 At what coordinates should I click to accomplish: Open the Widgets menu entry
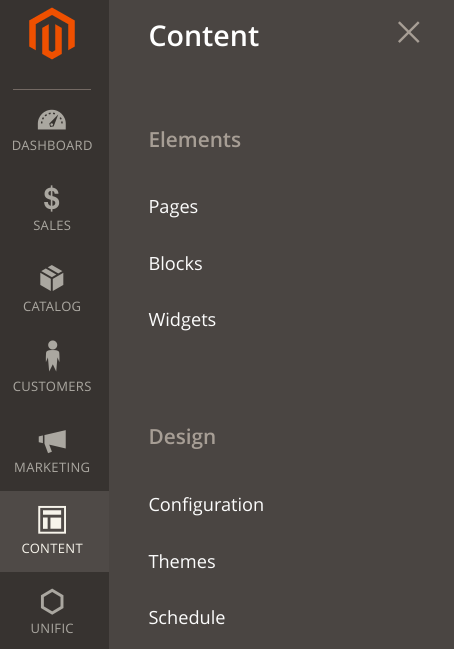coord(182,320)
